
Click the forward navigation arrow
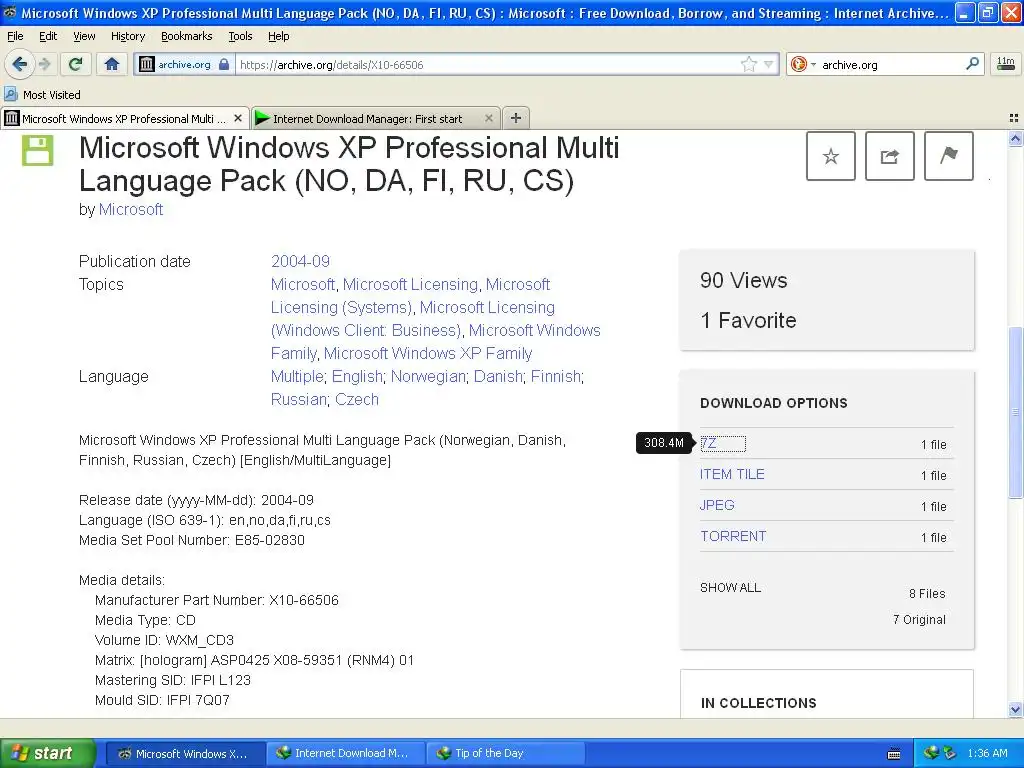(x=44, y=64)
